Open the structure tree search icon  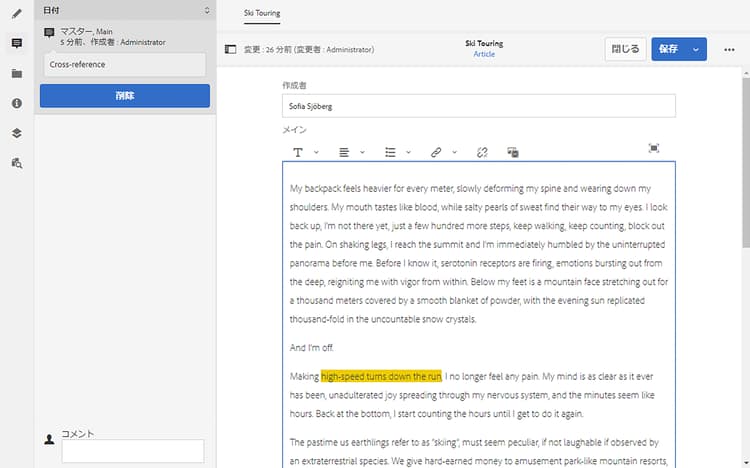pos(17,163)
